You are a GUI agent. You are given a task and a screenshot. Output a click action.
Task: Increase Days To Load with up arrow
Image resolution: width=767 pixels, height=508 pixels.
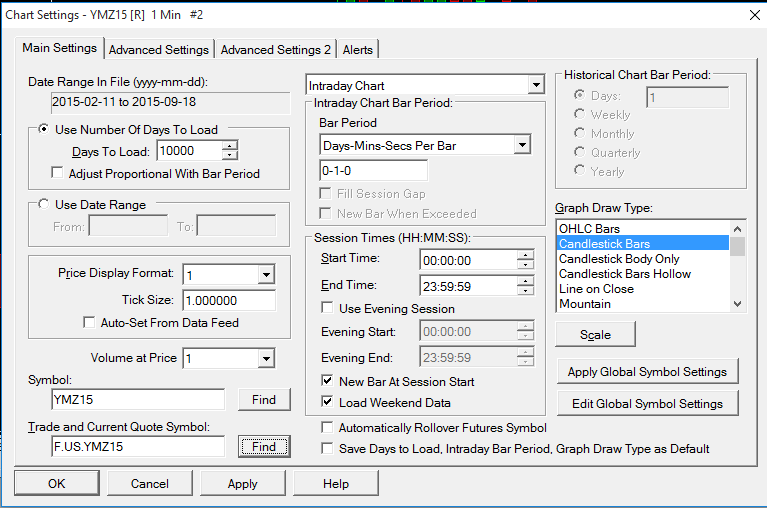pyautogui.click(x=229, y=146)
